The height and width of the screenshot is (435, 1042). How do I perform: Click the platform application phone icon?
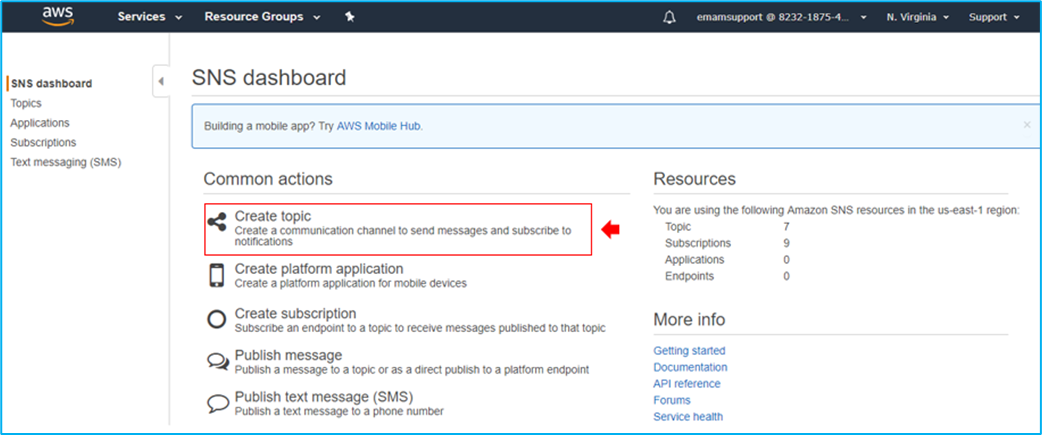(217, 275)
